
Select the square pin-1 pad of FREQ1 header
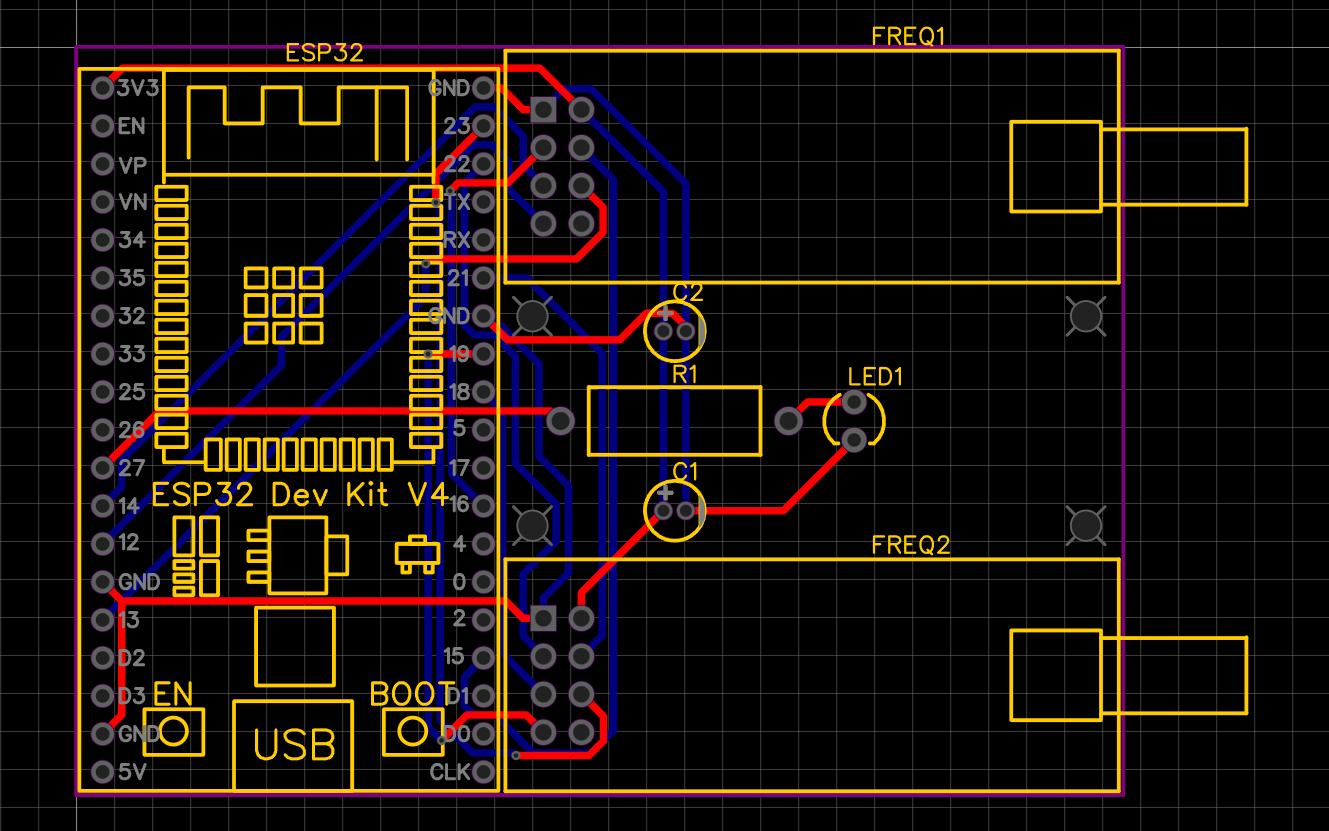pyautogui.click(x=543, y=109)
